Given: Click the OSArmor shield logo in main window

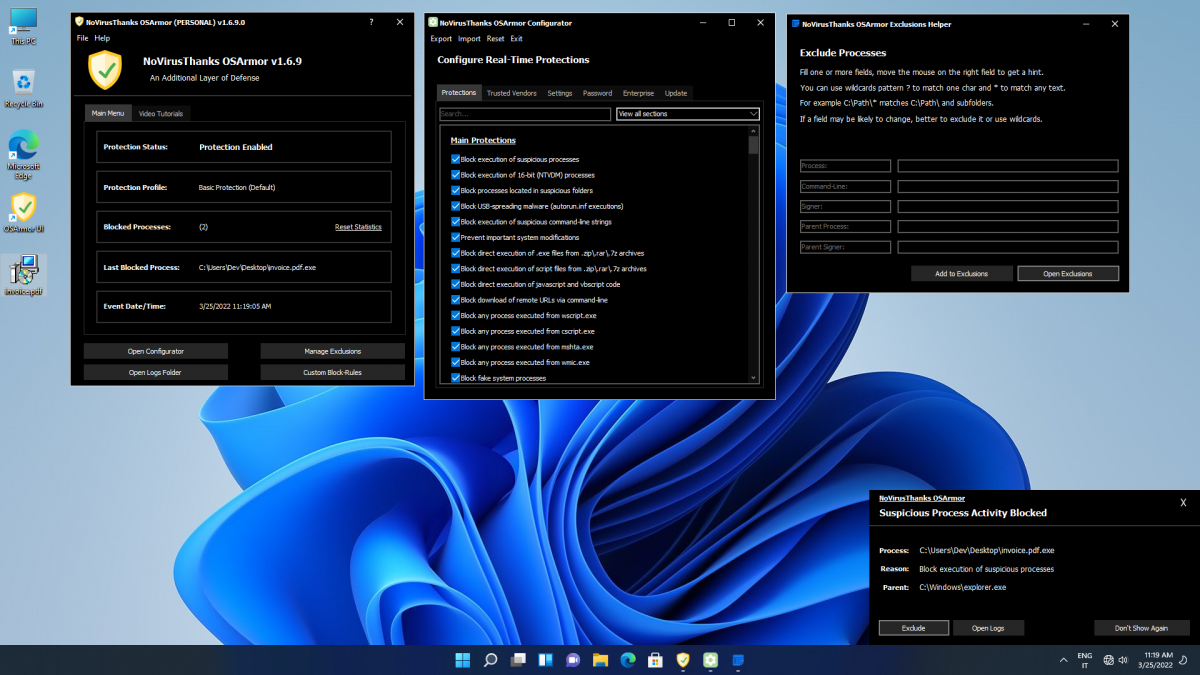Looking at the screenshot, I should coord(105,70).
